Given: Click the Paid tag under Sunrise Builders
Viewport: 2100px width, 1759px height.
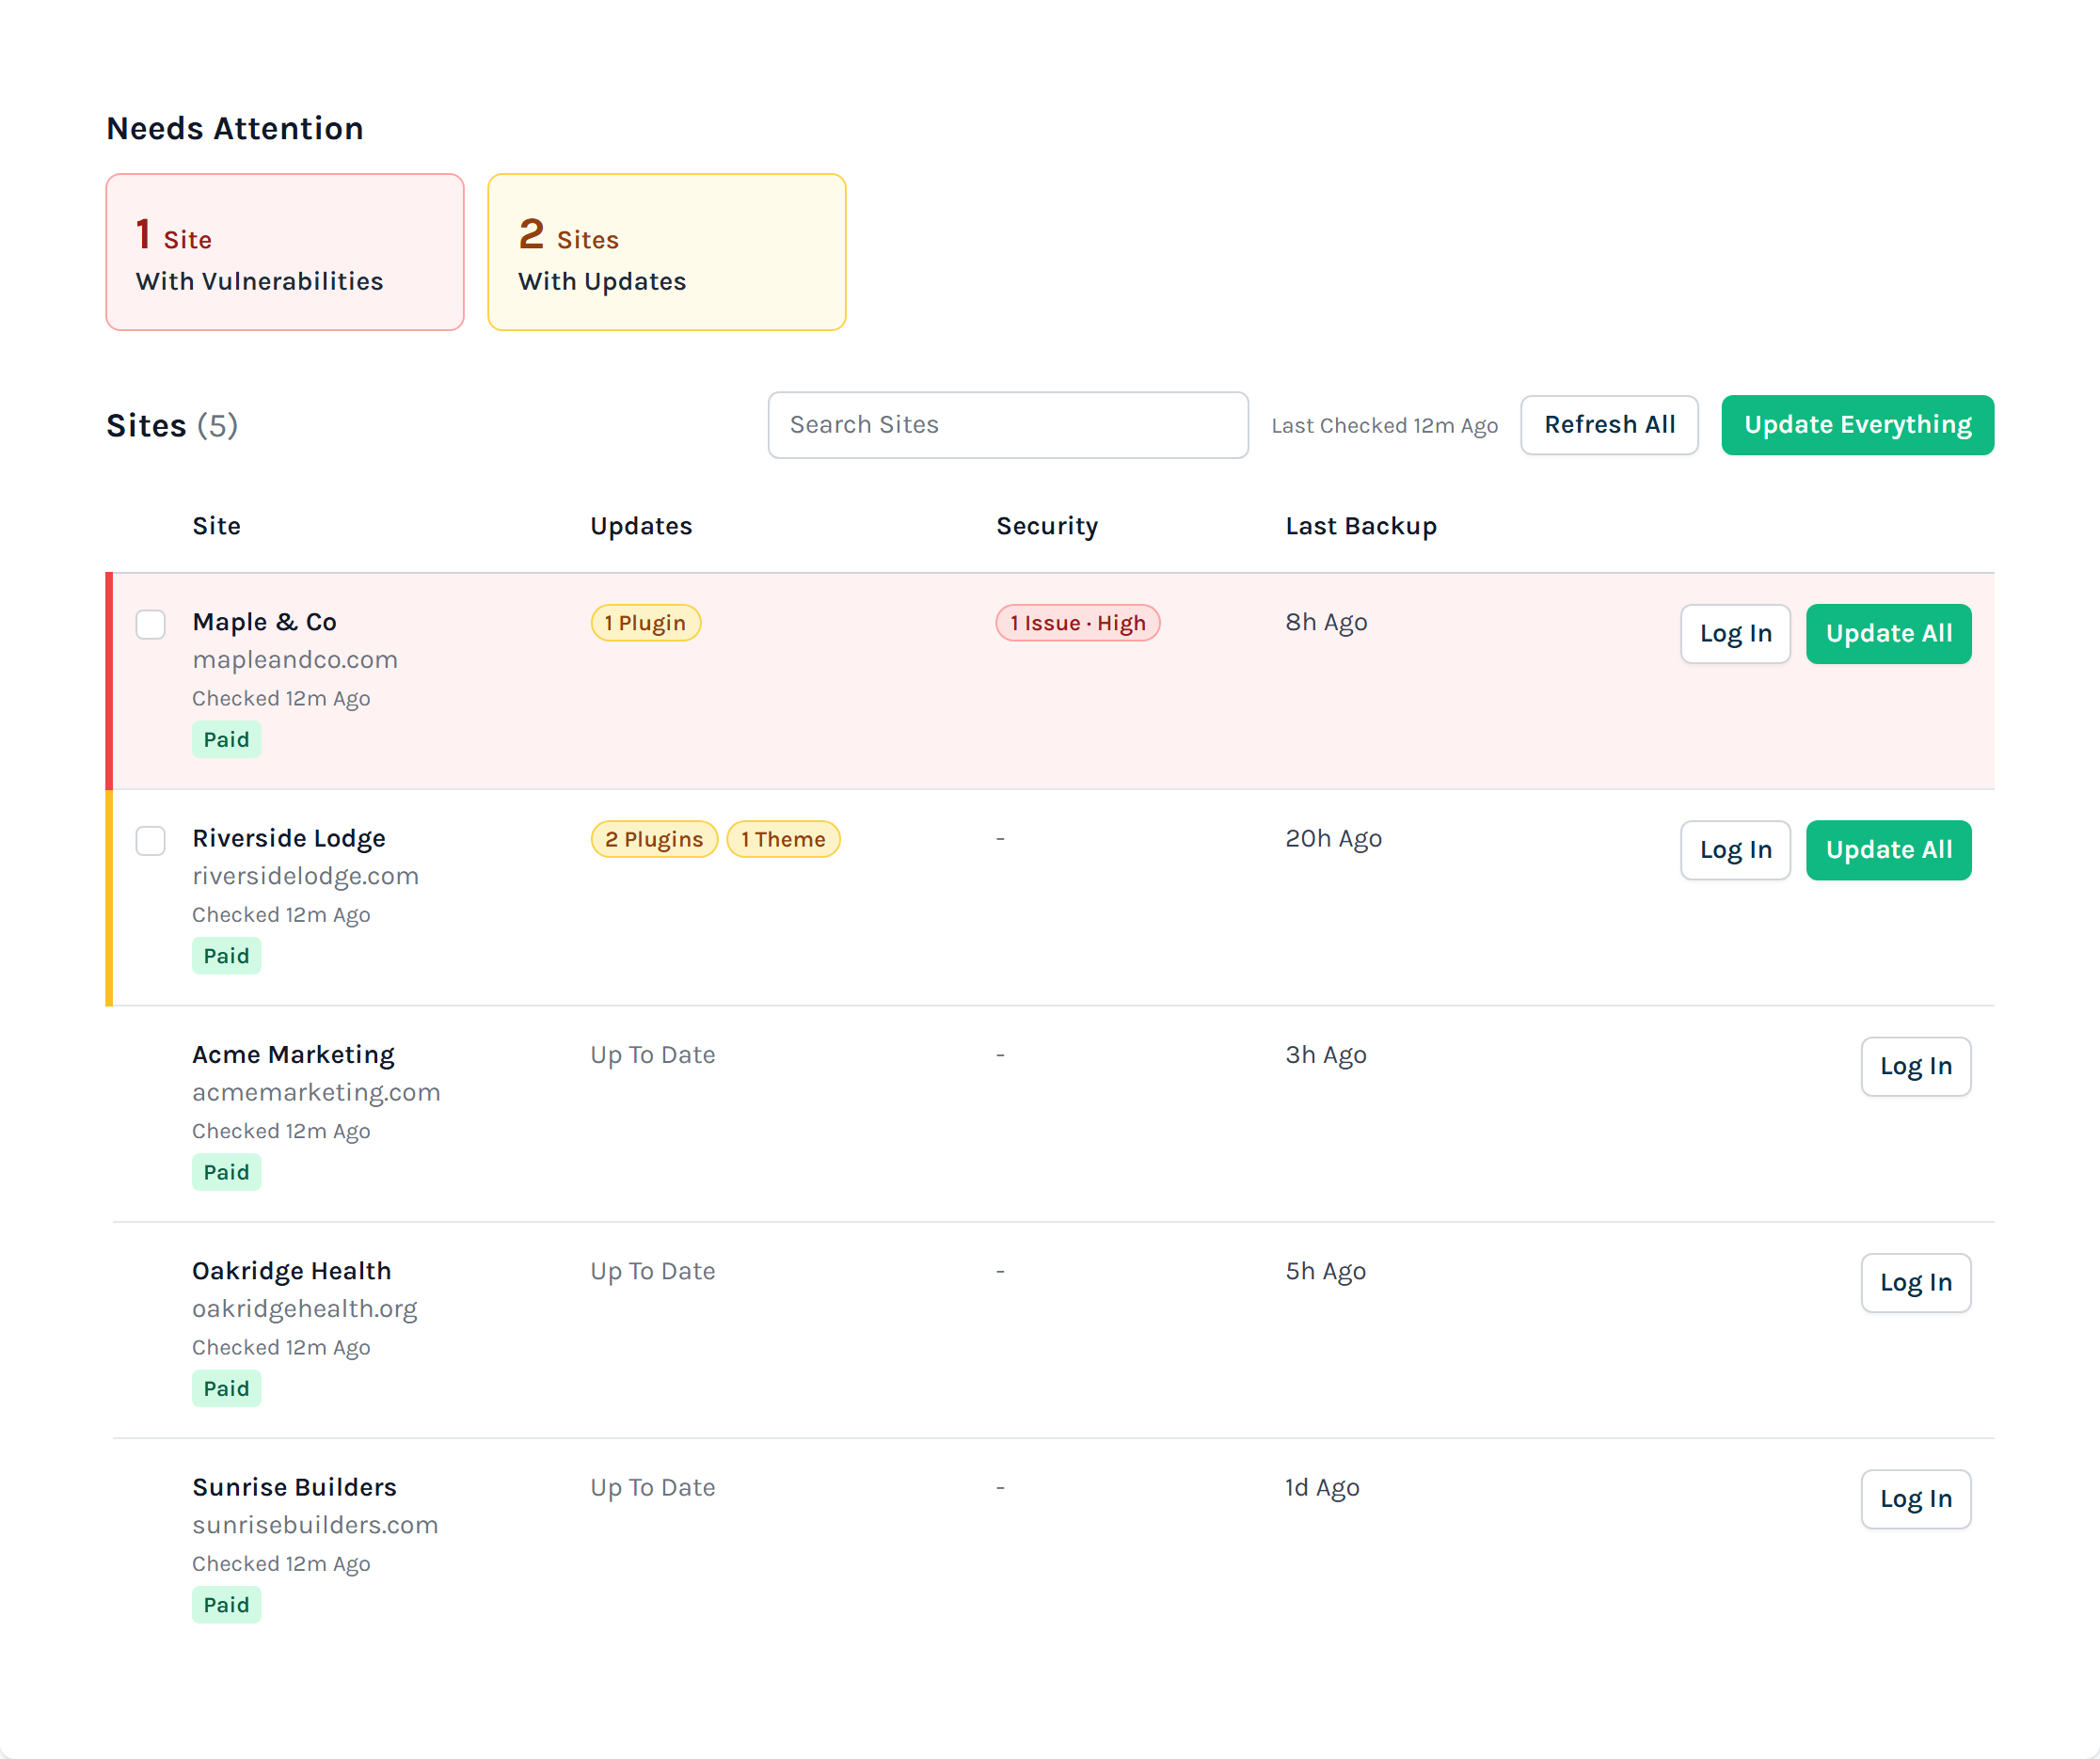Looking at the screenshot, I should [x=226, y=1605].
